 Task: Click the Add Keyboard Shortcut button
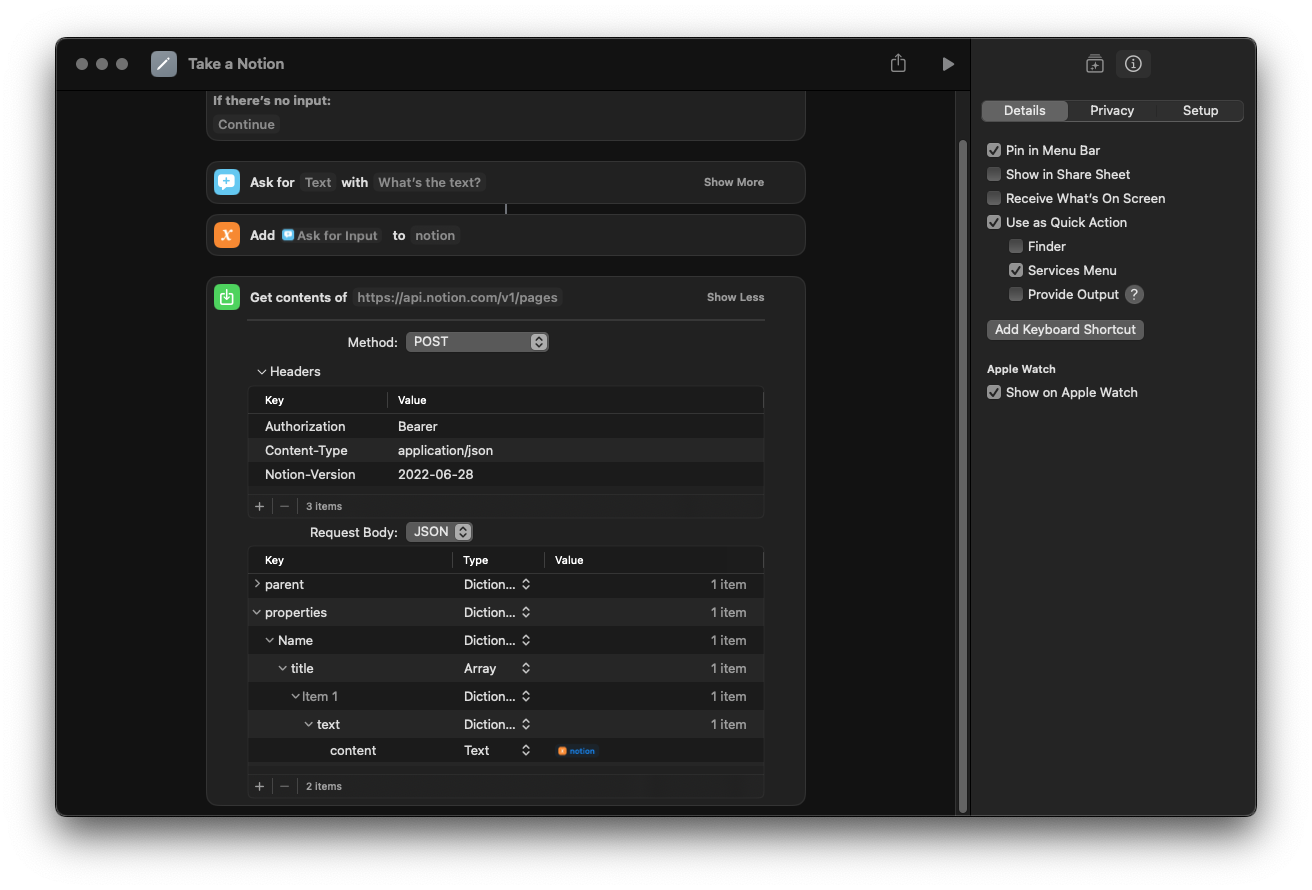click(1065, 329)
